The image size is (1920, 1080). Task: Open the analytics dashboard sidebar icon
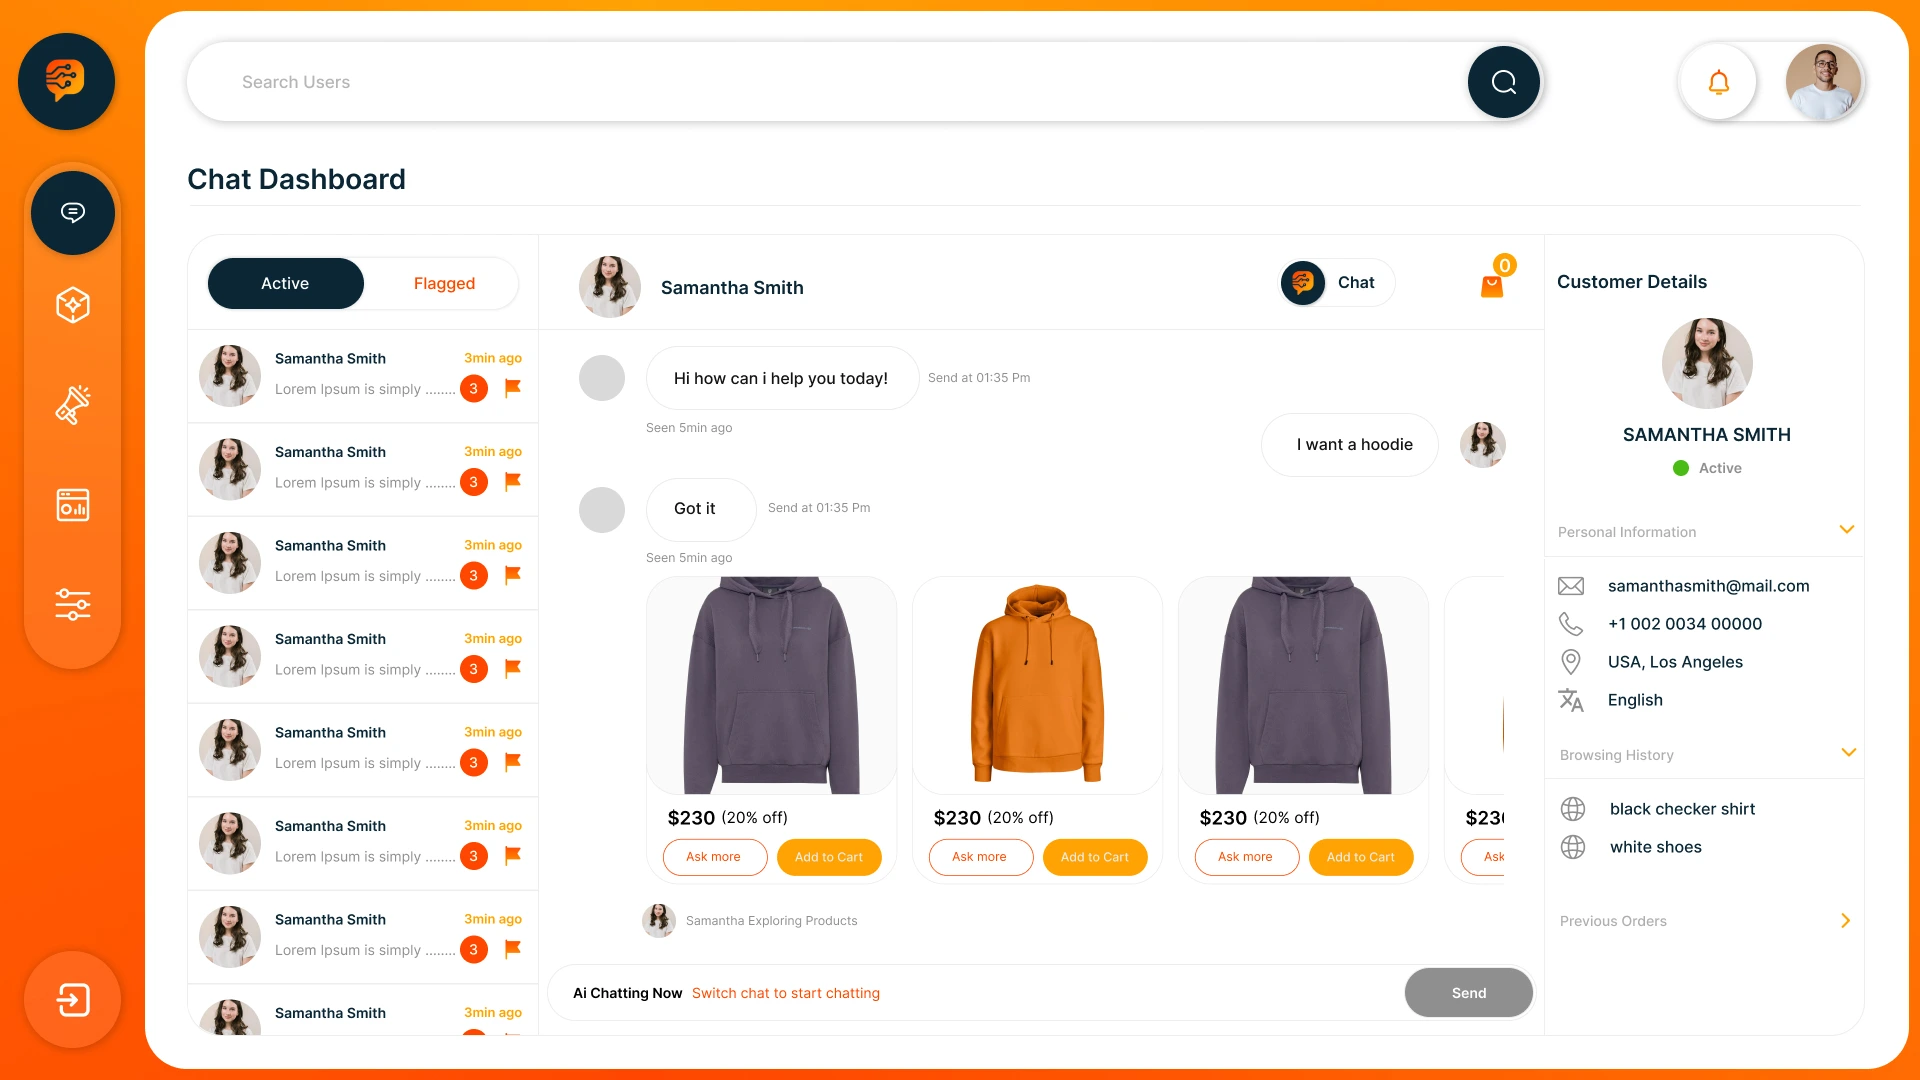click(x=73, y=505)
